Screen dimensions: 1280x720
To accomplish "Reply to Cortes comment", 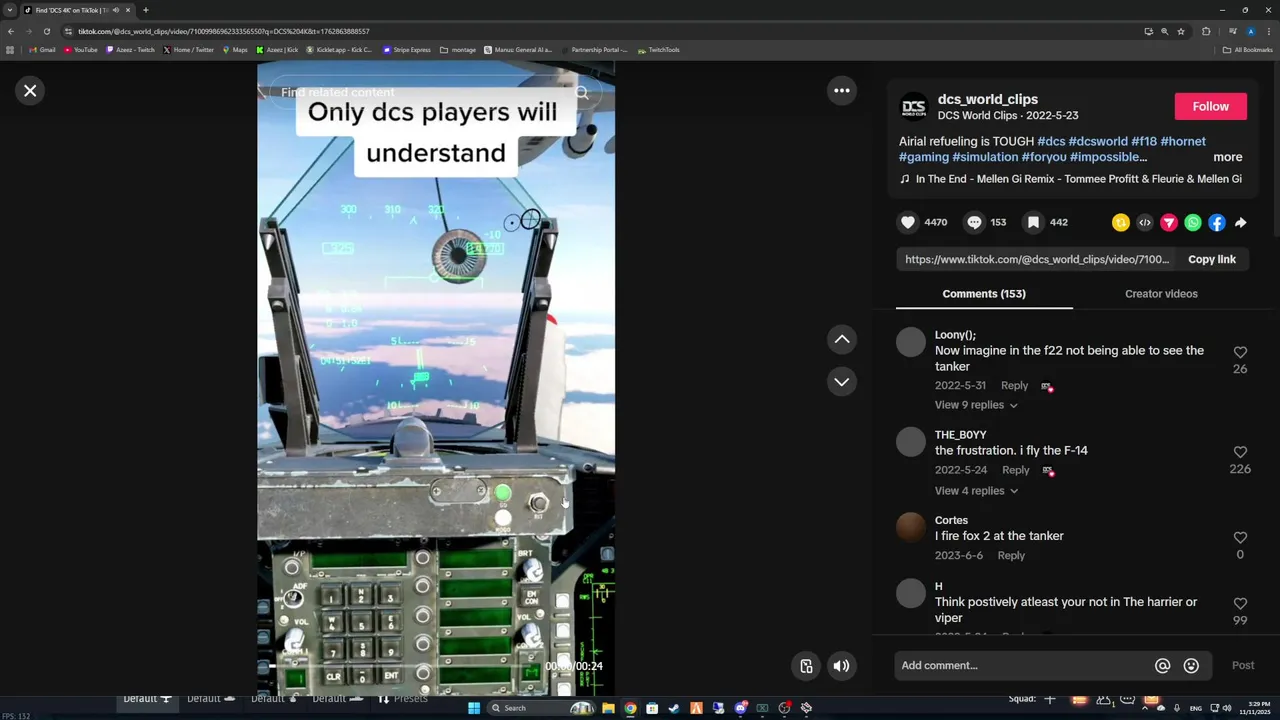I will point(1011,556).
